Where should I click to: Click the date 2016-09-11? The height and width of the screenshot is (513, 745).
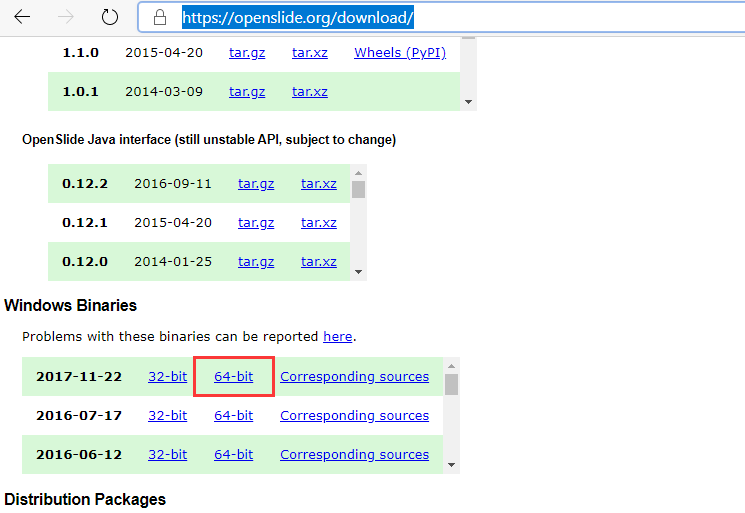pyautogui.click(x=173, y=183)
